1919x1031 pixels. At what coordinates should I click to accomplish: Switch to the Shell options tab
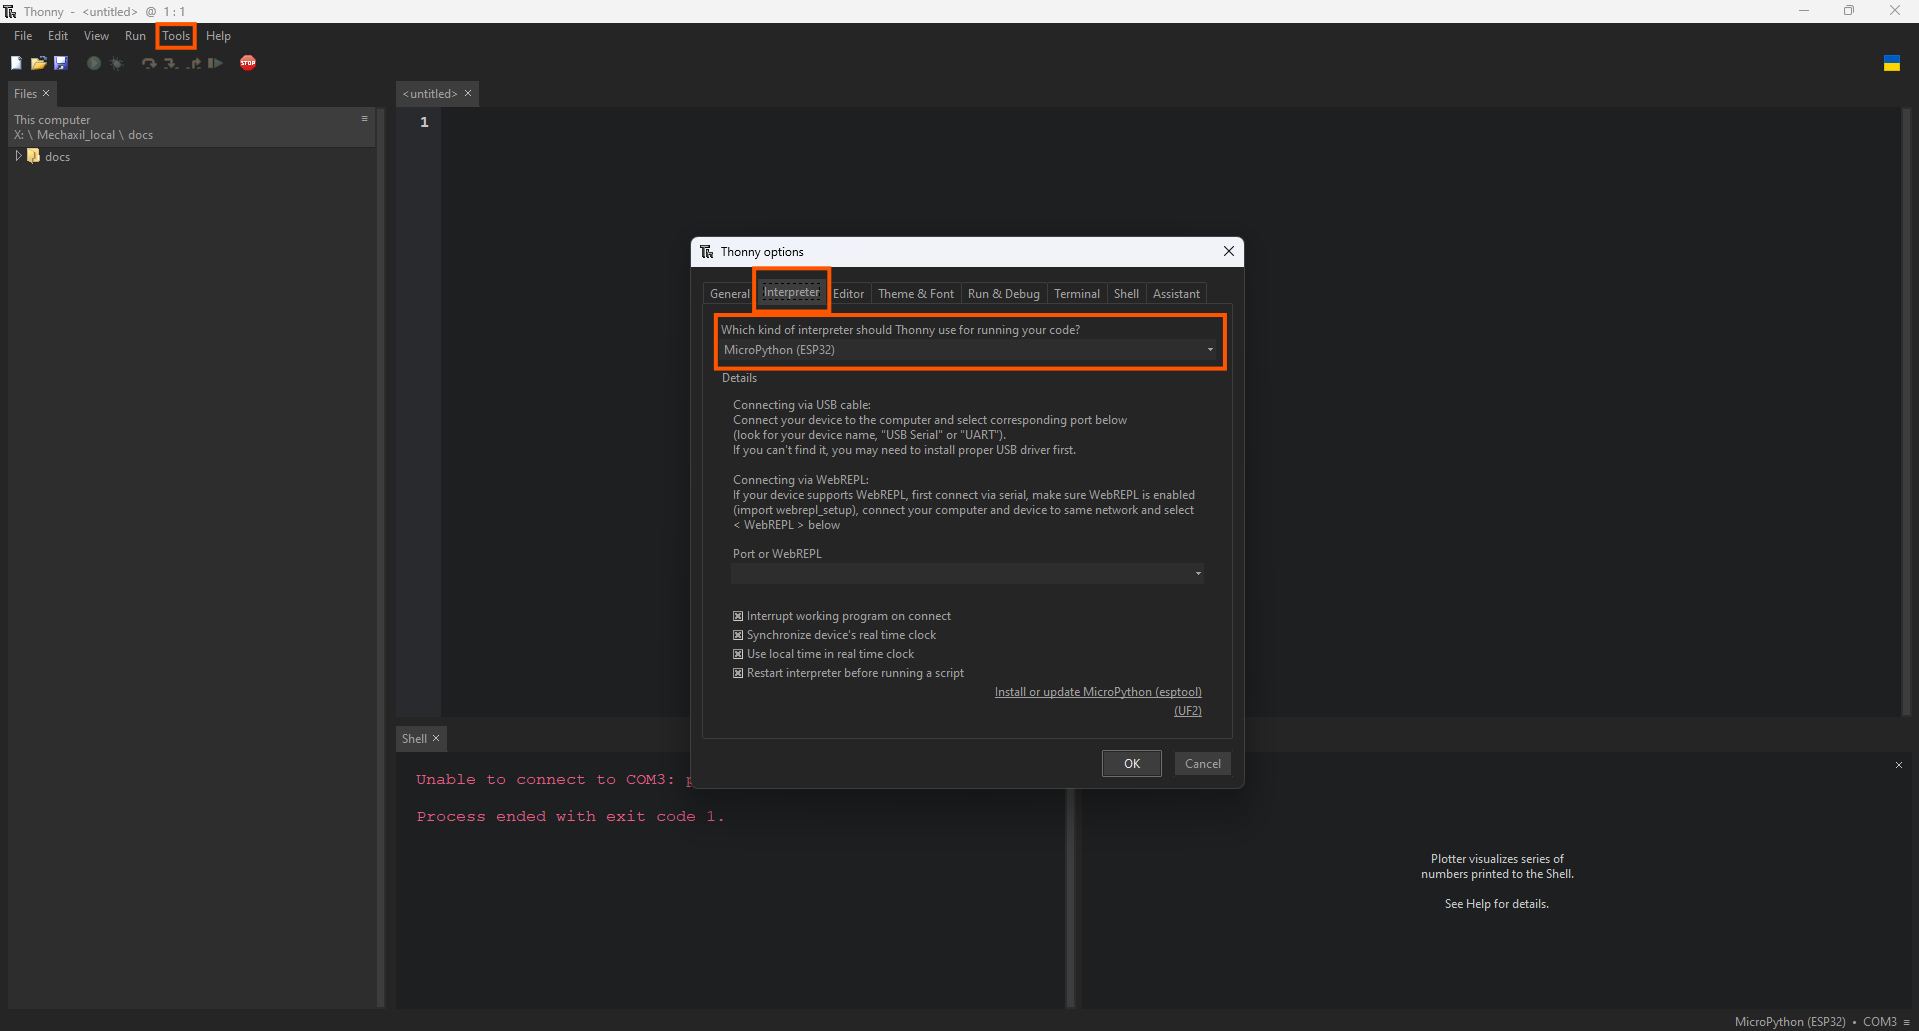click(1126, 294)
